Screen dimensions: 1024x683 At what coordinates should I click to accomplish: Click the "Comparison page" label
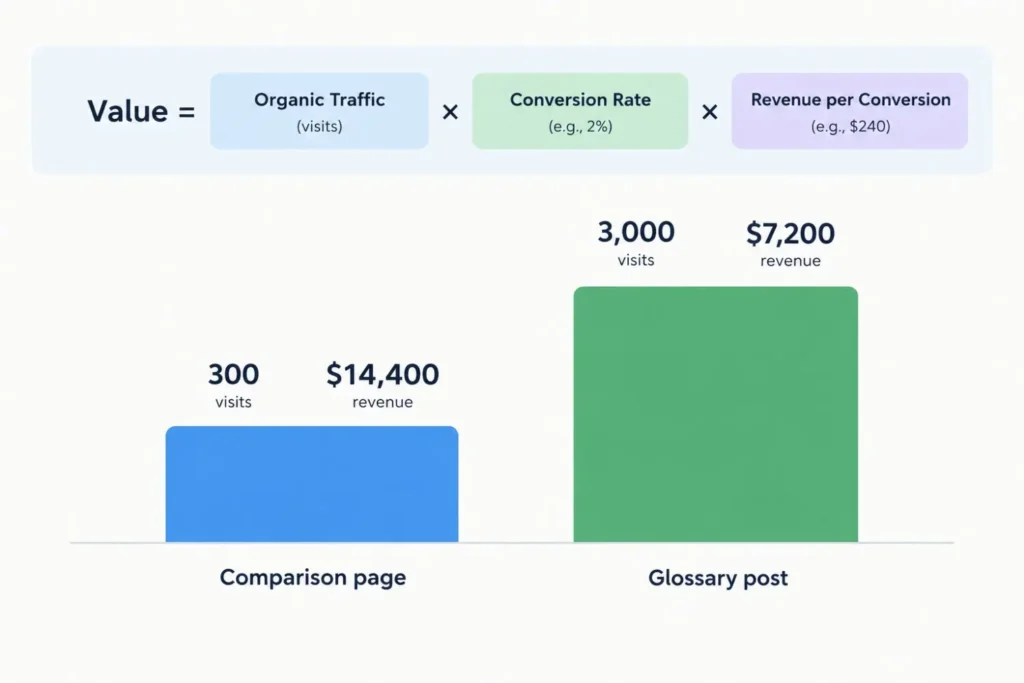point(313,578)
